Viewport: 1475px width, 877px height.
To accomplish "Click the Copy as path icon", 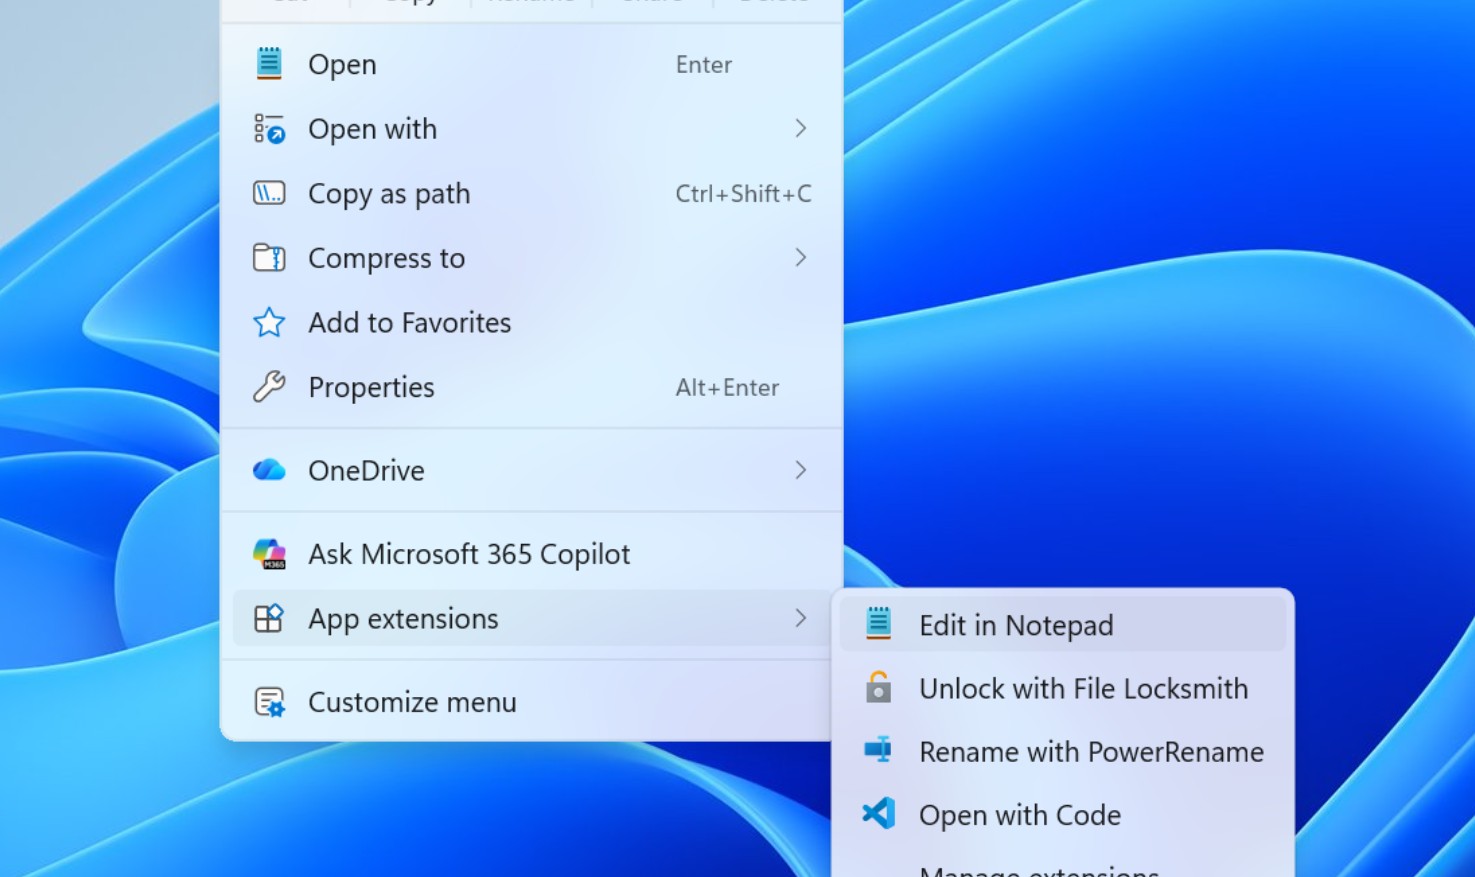I will tap(269, 193).
